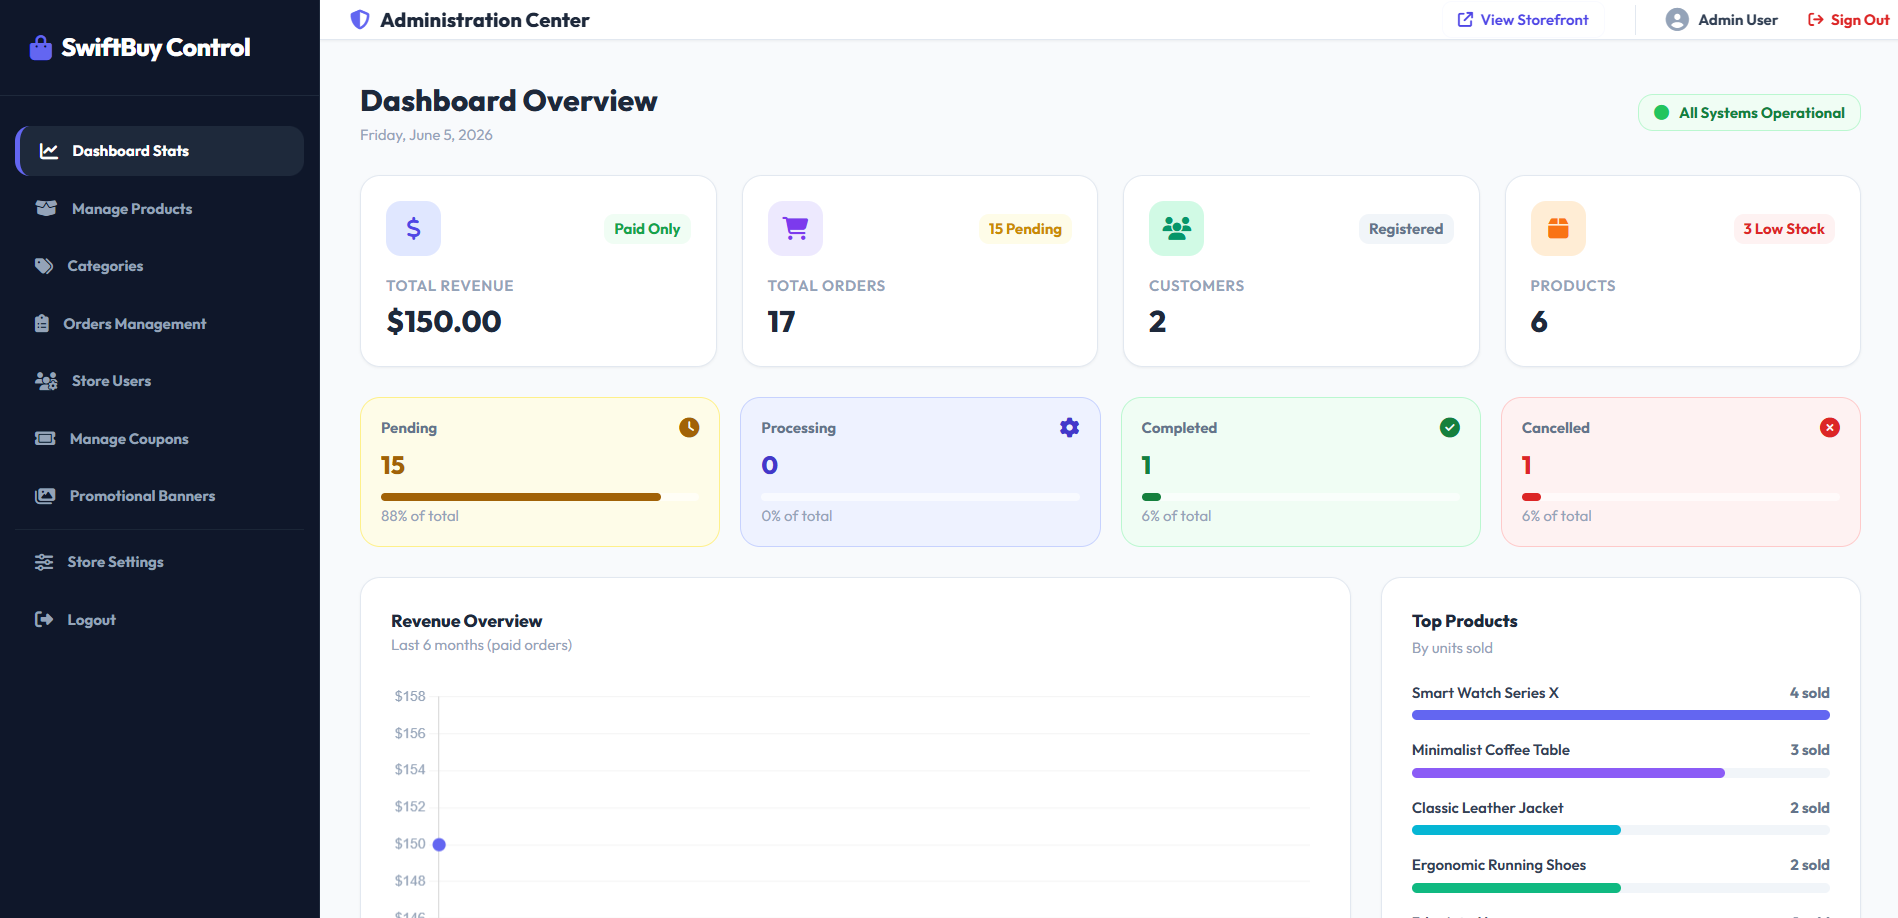Click the Store Users people icon
This screenshot has height=918, width=1898.
coord(46,381)
